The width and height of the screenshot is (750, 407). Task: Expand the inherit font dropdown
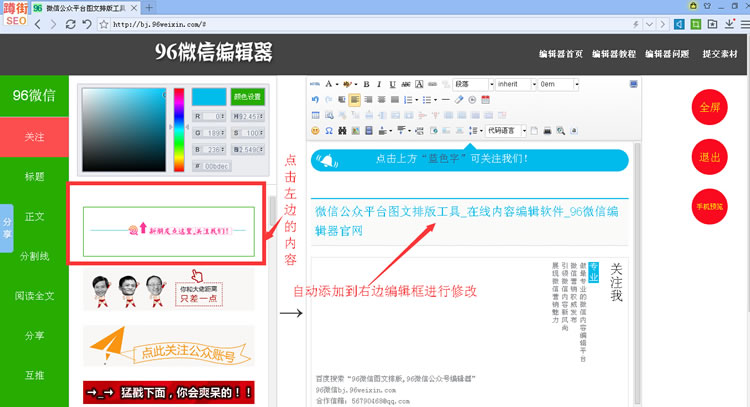click(515, 84)
